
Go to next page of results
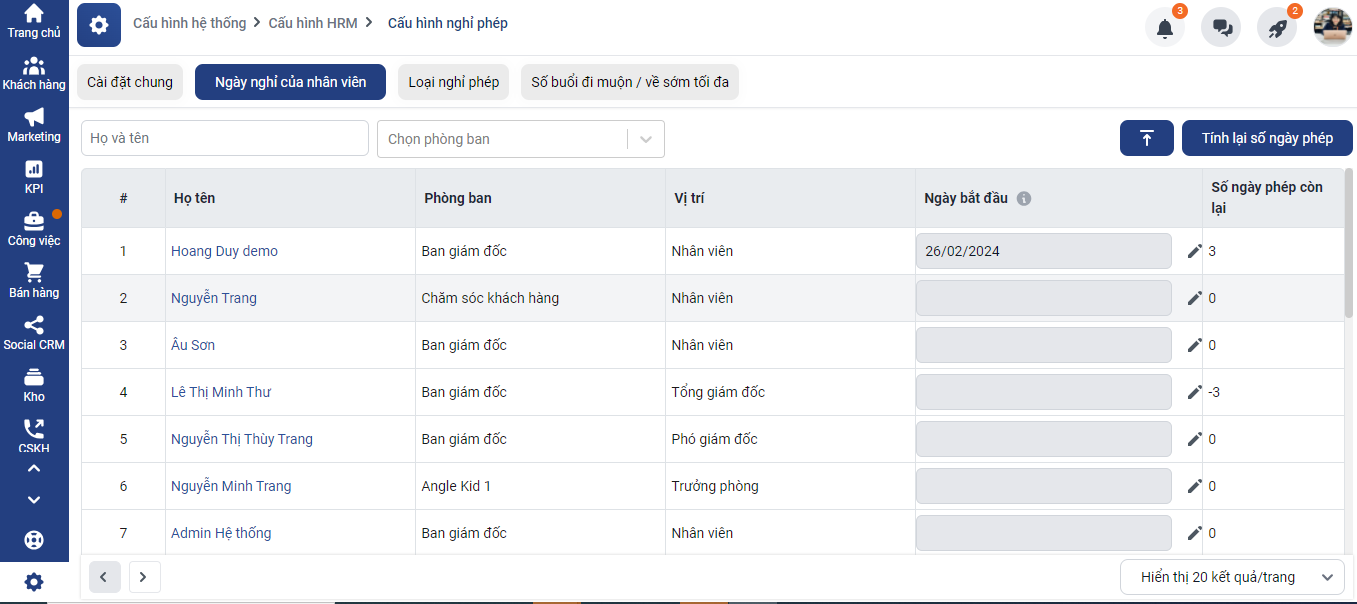(144, 577)
